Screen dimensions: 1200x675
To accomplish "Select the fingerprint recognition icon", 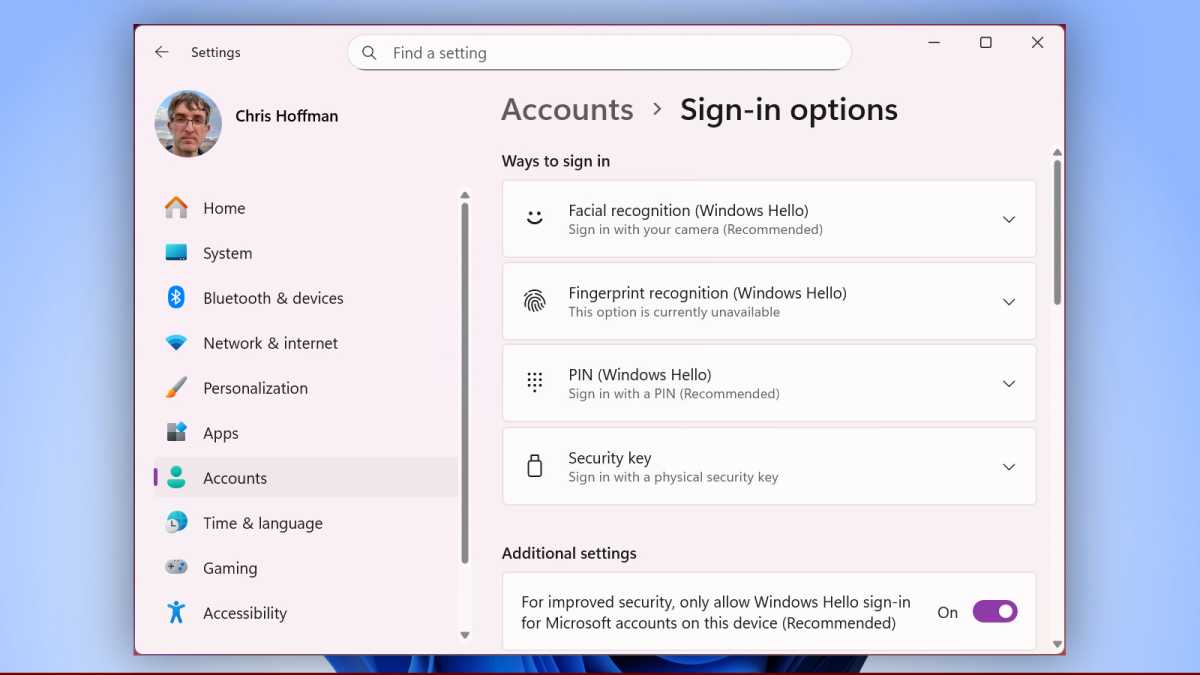I will click(535, 301).
